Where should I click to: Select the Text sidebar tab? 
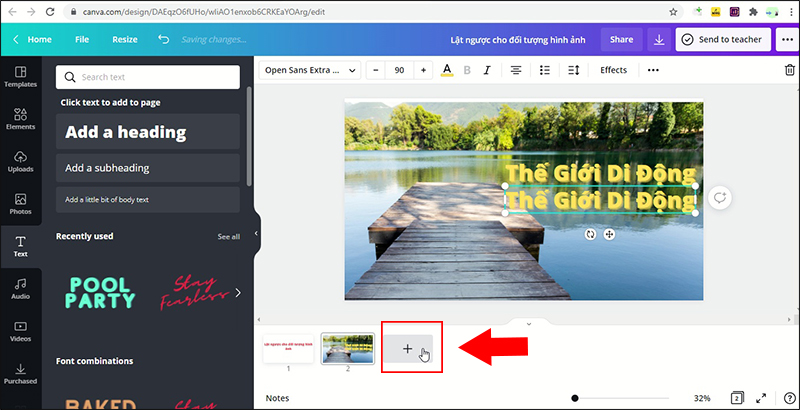20,246
